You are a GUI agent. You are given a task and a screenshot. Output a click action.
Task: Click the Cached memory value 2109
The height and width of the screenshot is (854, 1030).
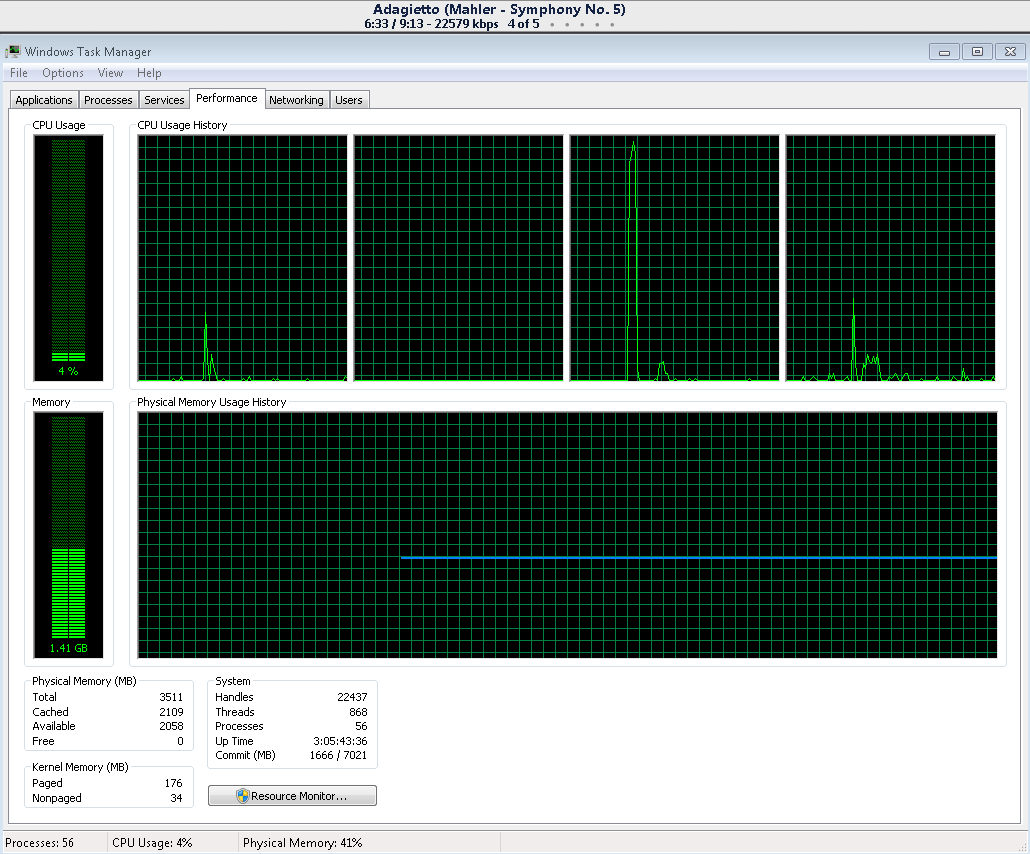[171, 712]
